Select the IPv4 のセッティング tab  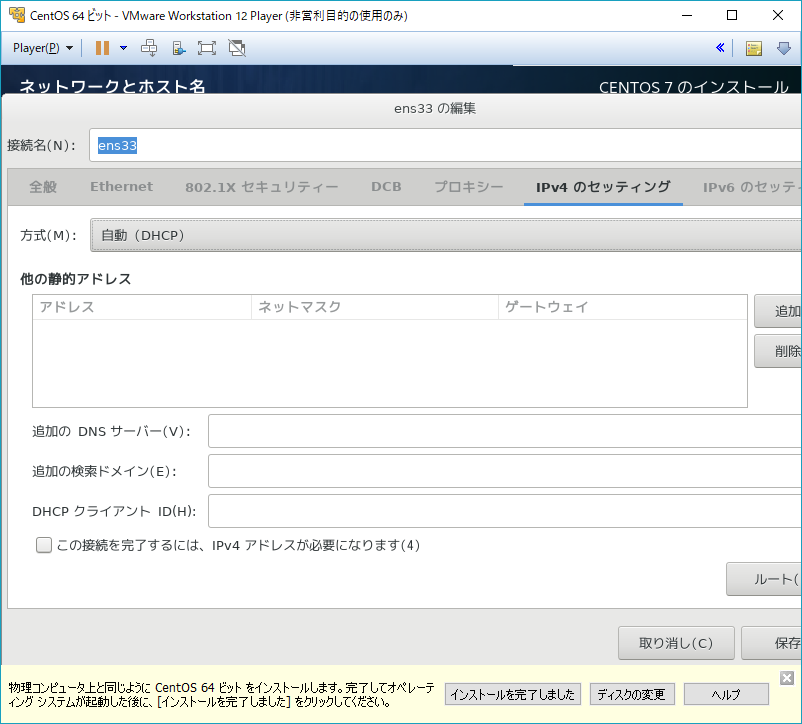point(603,187)
